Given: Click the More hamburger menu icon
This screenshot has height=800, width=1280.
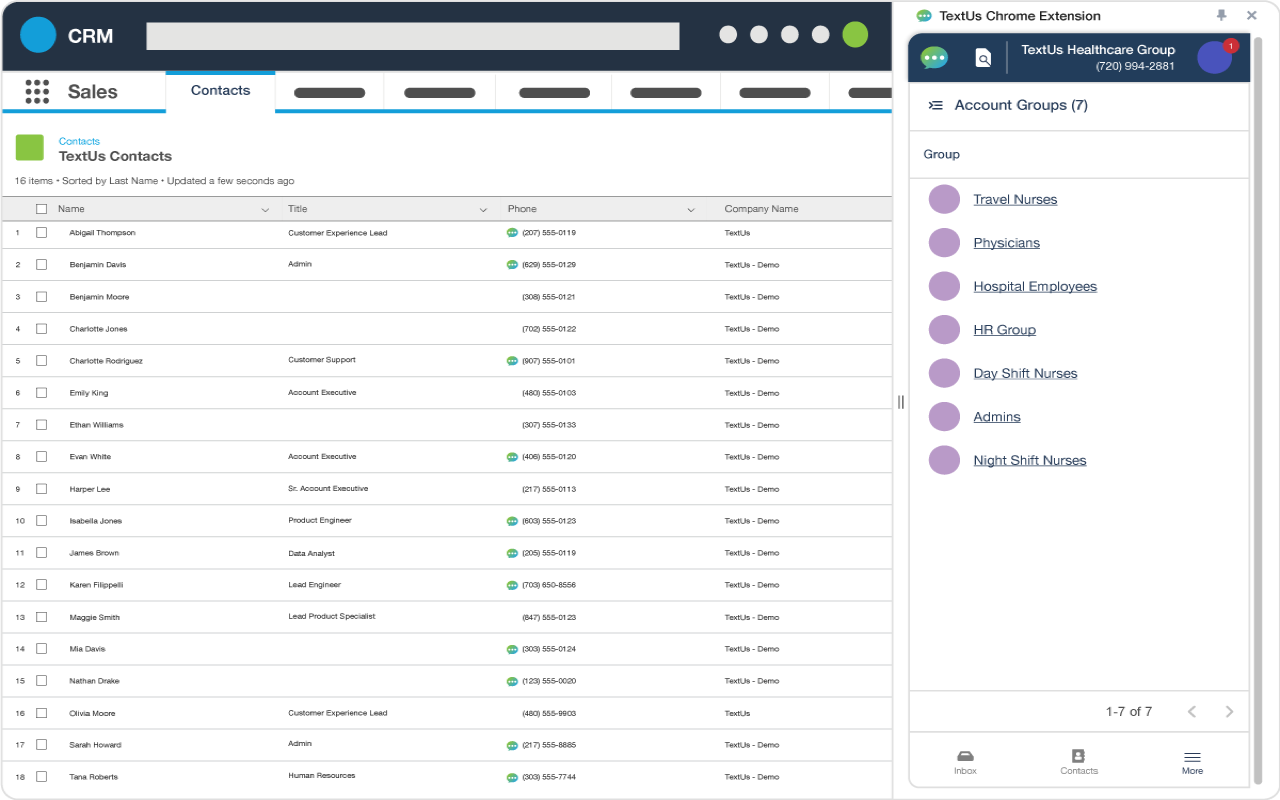Looking at the screenshot, I should tap(1192, 757).
